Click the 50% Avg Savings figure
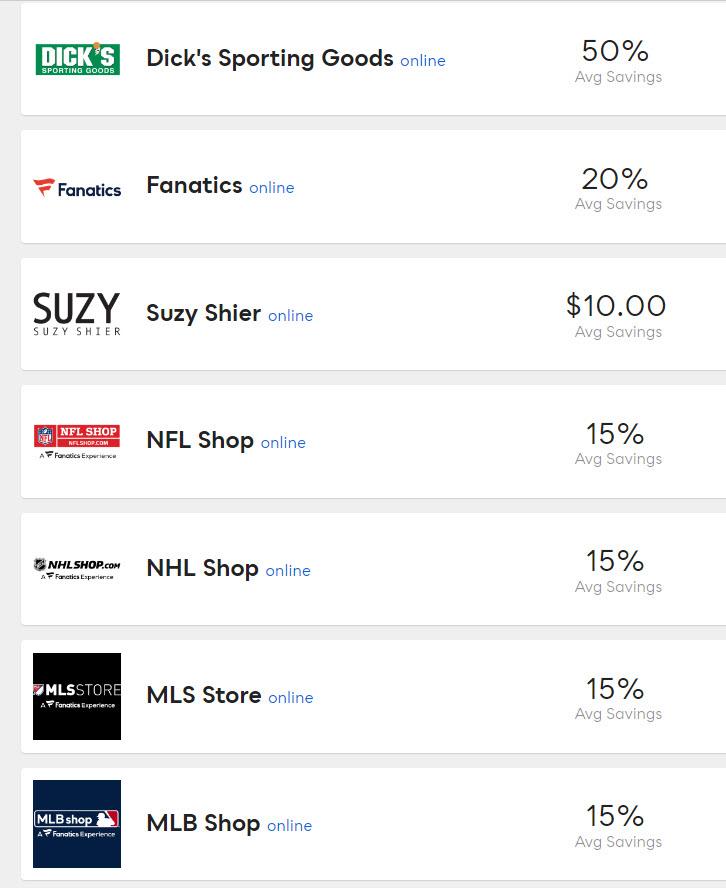Viewport: 726px width, 888px height. pyautogui.click(x=616, y=51)
